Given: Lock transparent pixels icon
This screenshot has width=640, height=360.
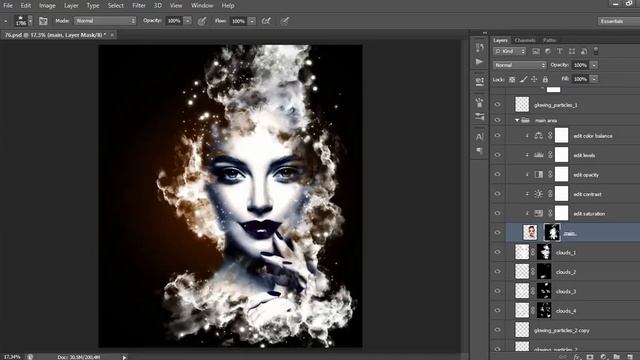Looking at the screenshot, I should [x=512, y=79].
